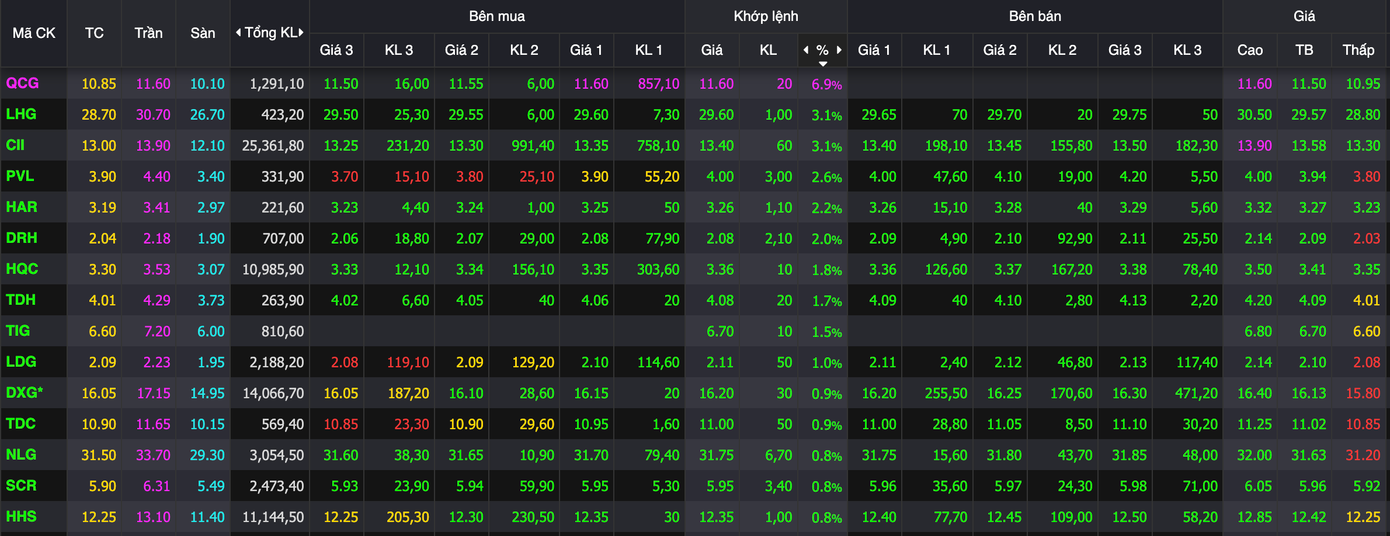1390x536 pixels.
Task: Click left arrow of % column
Action: pyautogui.click(x=806, y=50)
